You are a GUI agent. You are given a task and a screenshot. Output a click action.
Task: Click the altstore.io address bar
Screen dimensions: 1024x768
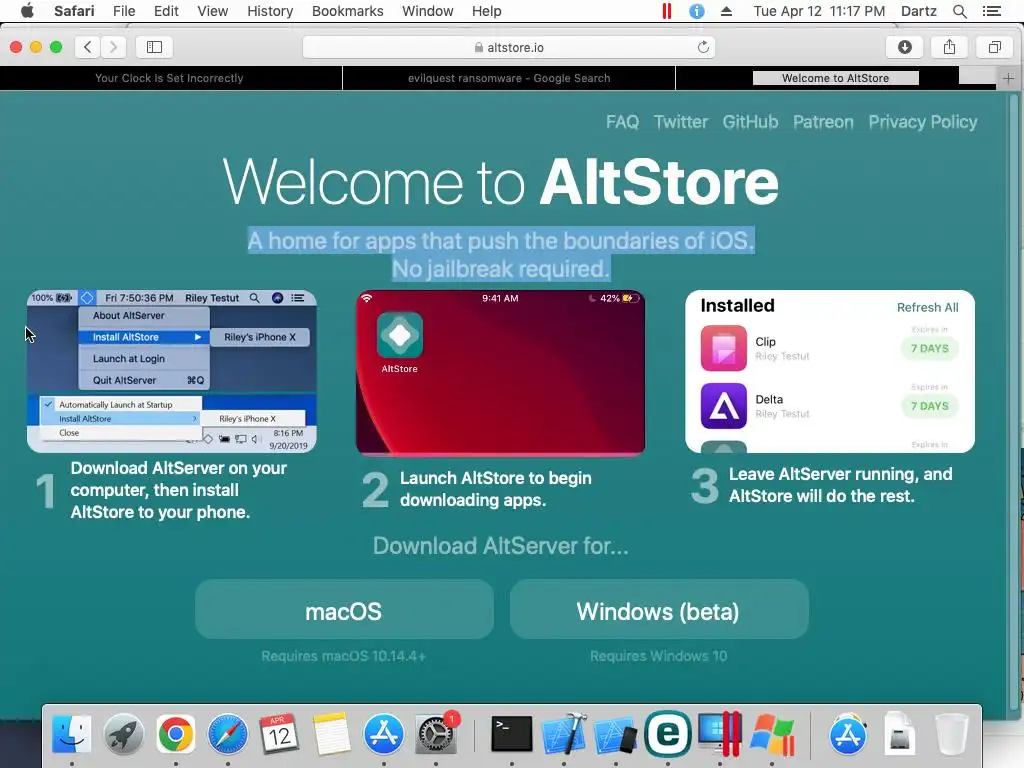(x=509, y=47)
